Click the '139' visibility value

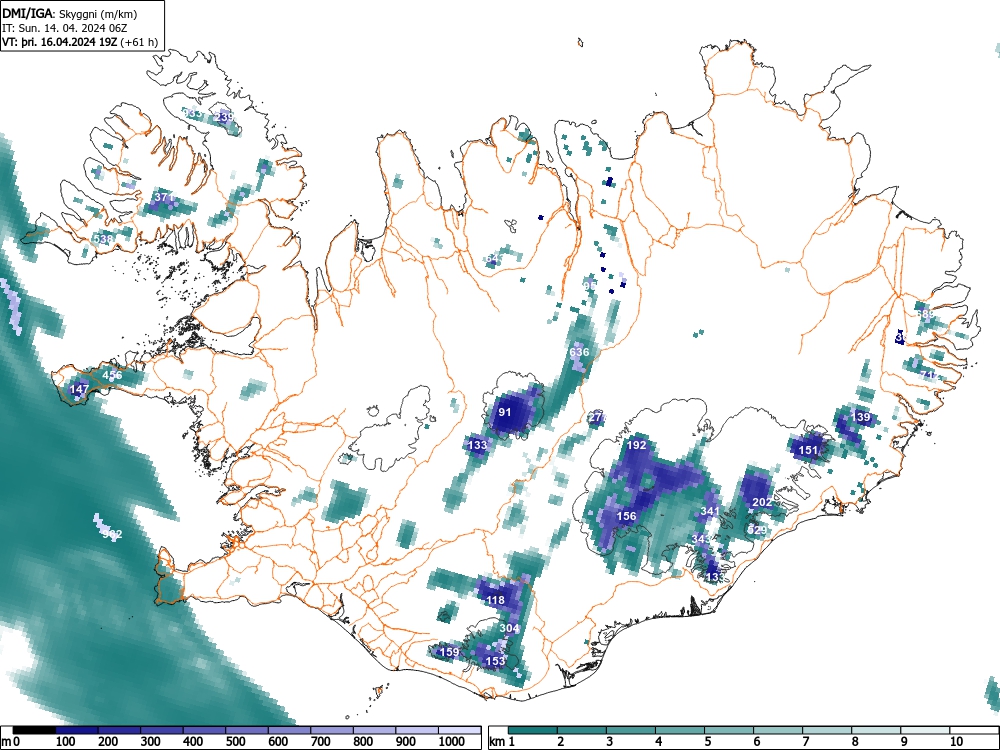pyautogui.click(x=860, y=417)
